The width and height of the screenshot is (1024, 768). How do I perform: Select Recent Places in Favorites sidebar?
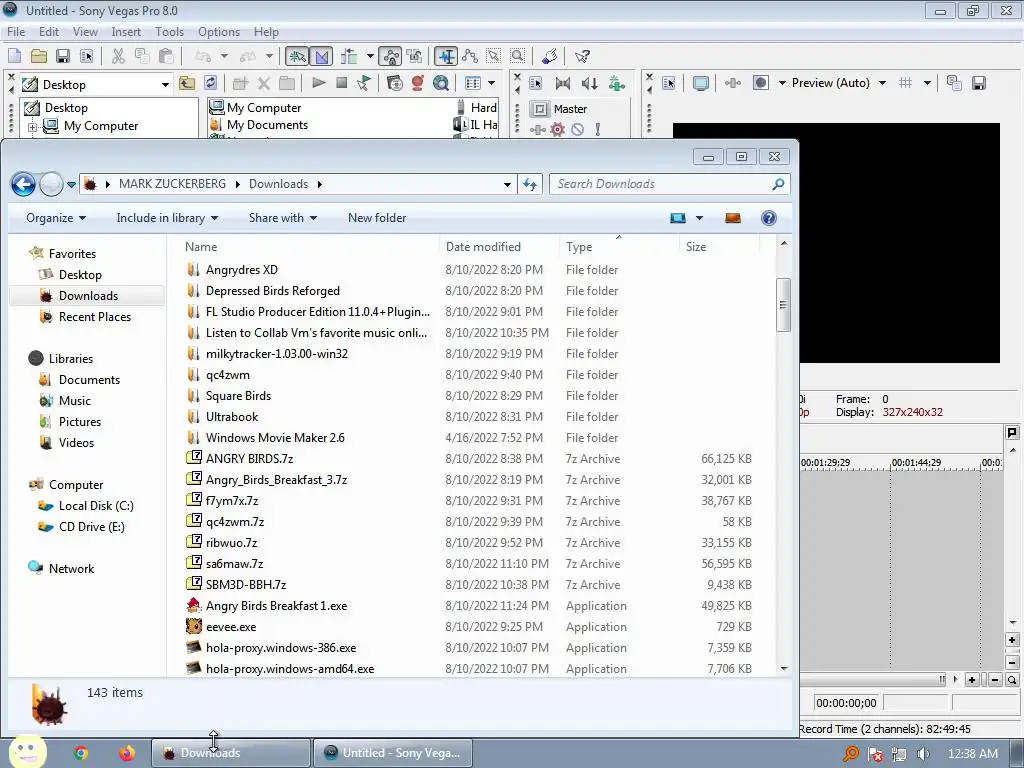click(95, 317)
